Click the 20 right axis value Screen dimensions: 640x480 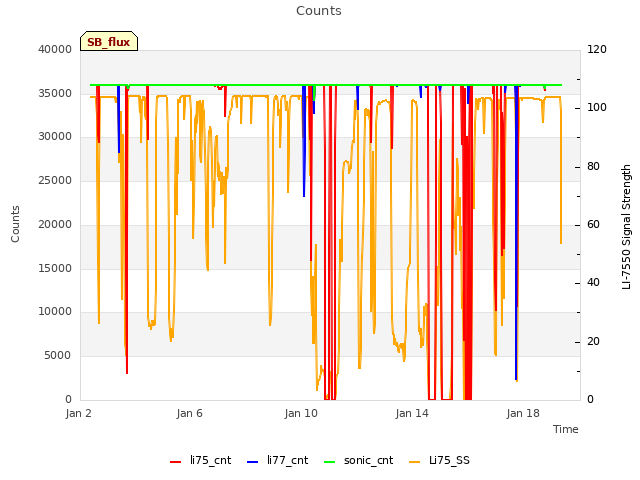click(593, 341)
